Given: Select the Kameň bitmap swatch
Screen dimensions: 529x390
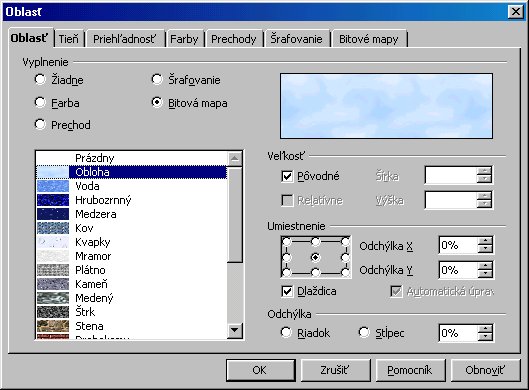Looking at the screenshot, I should [53, 284].
